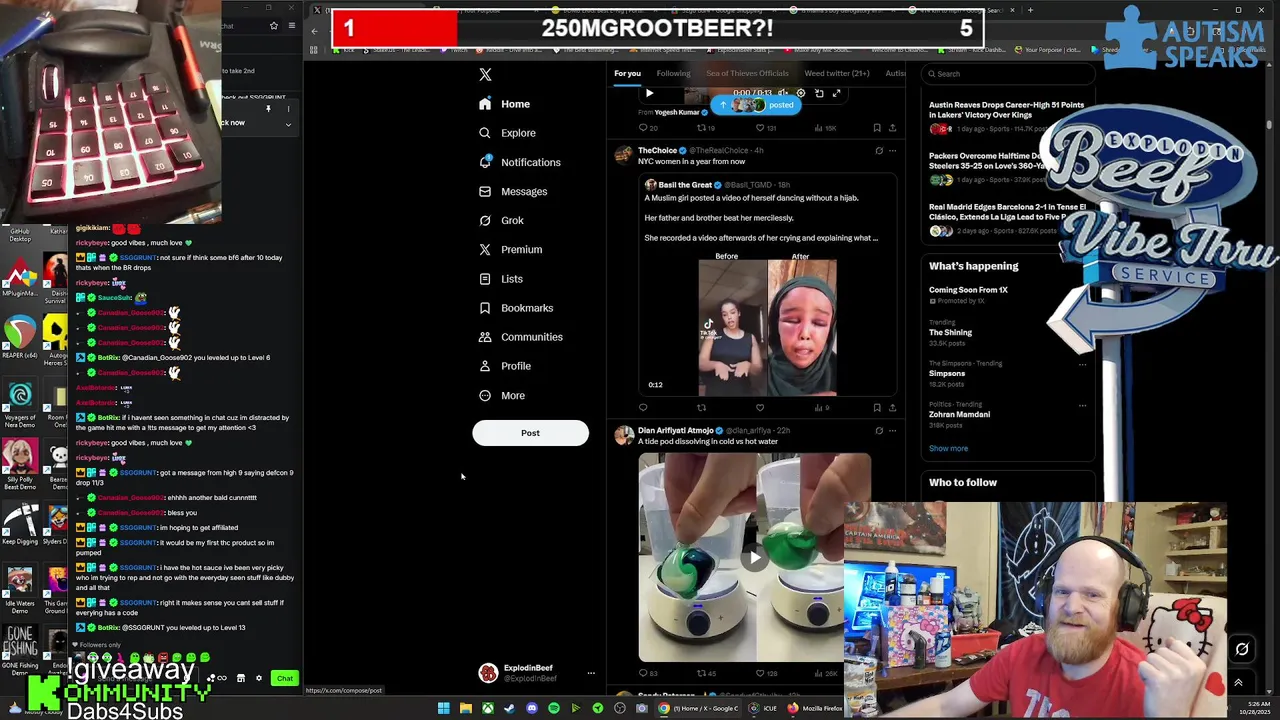The width and height of the screenshot is (1280, 720).
Task: Open Grok icon on Dian Arifiyati post
Action: tap(879, 431)
